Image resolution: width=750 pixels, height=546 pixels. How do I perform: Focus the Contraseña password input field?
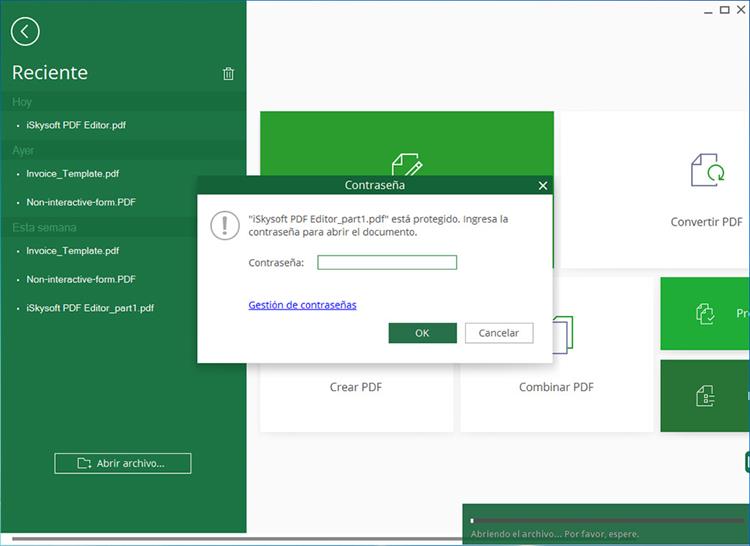(387, 262)
